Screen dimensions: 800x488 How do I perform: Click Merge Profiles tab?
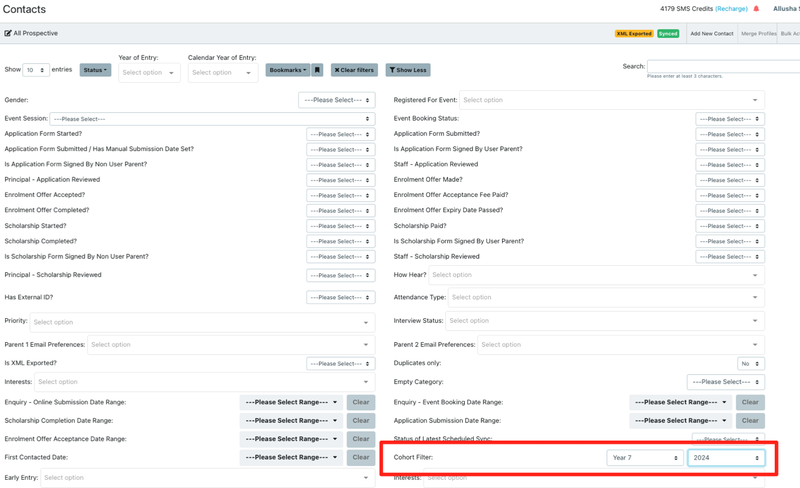point(758,33)
